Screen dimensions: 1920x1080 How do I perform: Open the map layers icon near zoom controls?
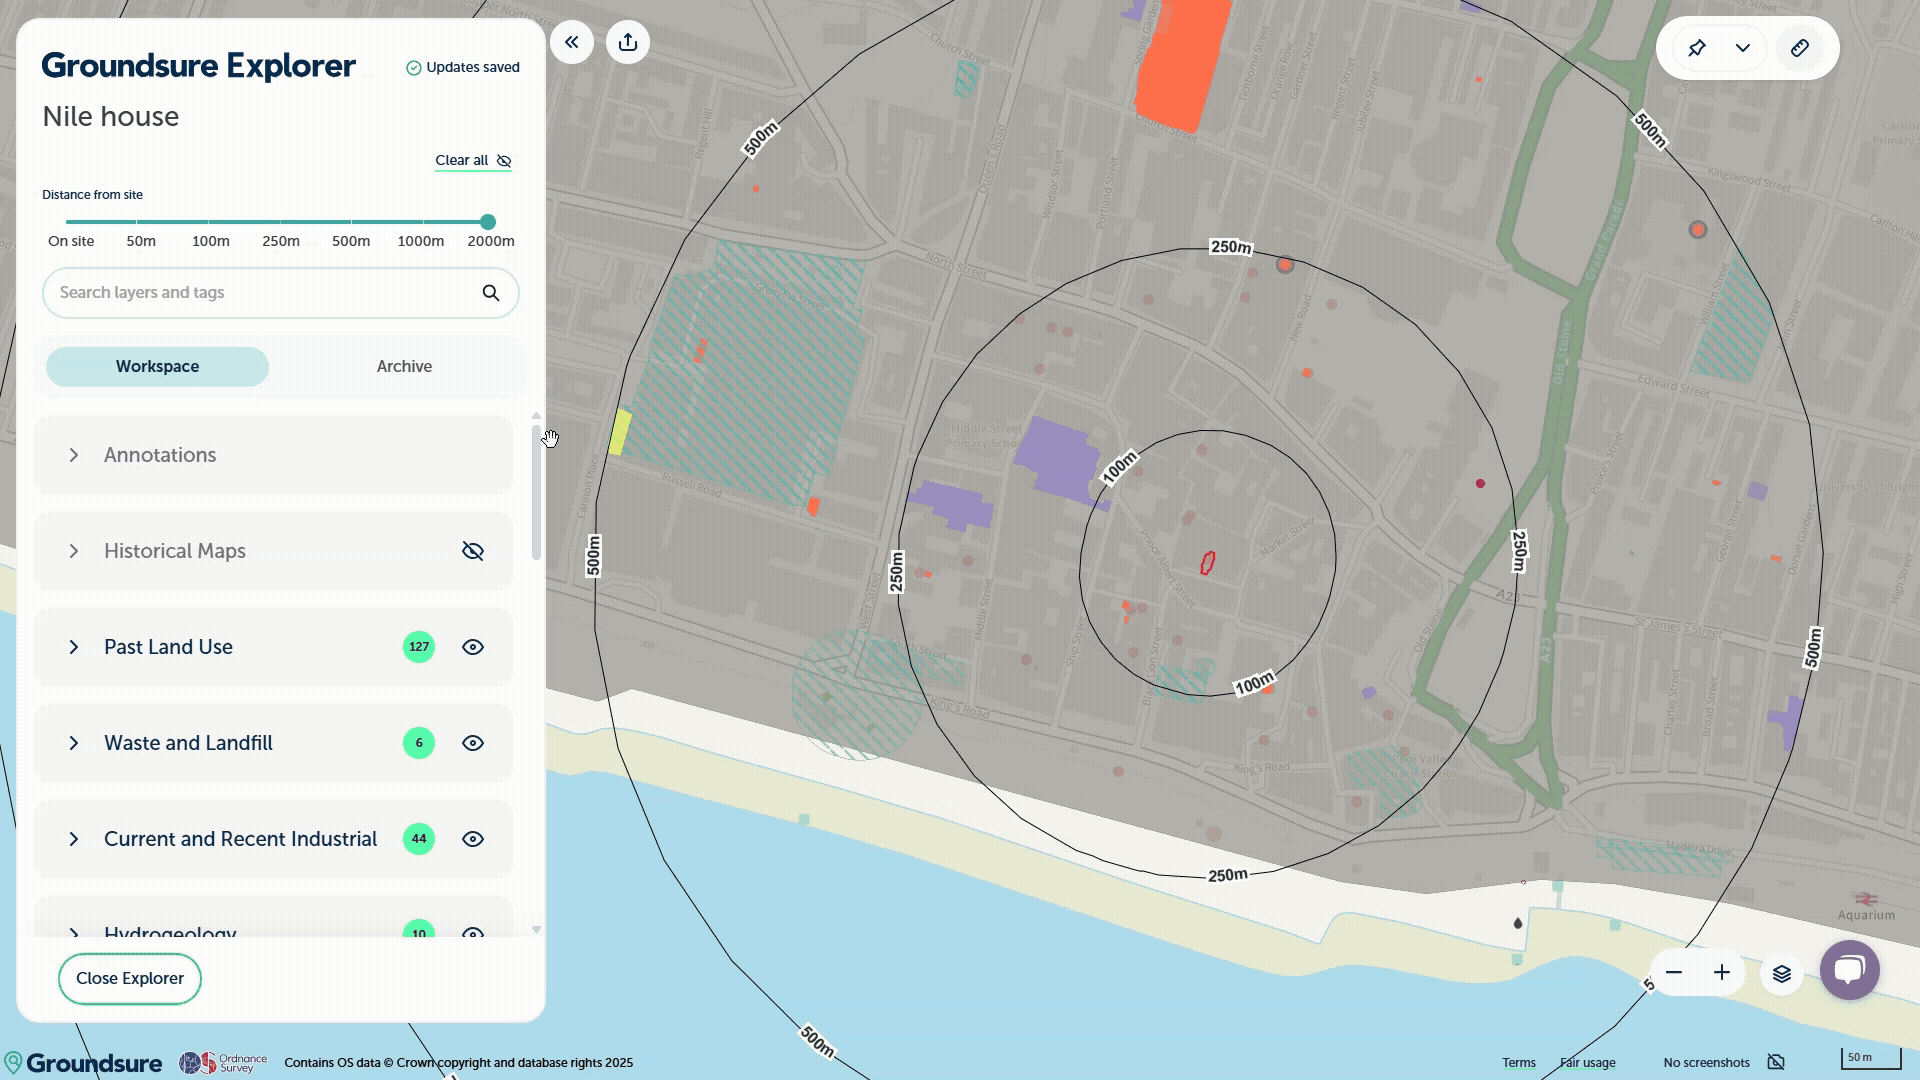pos(1781,972)
